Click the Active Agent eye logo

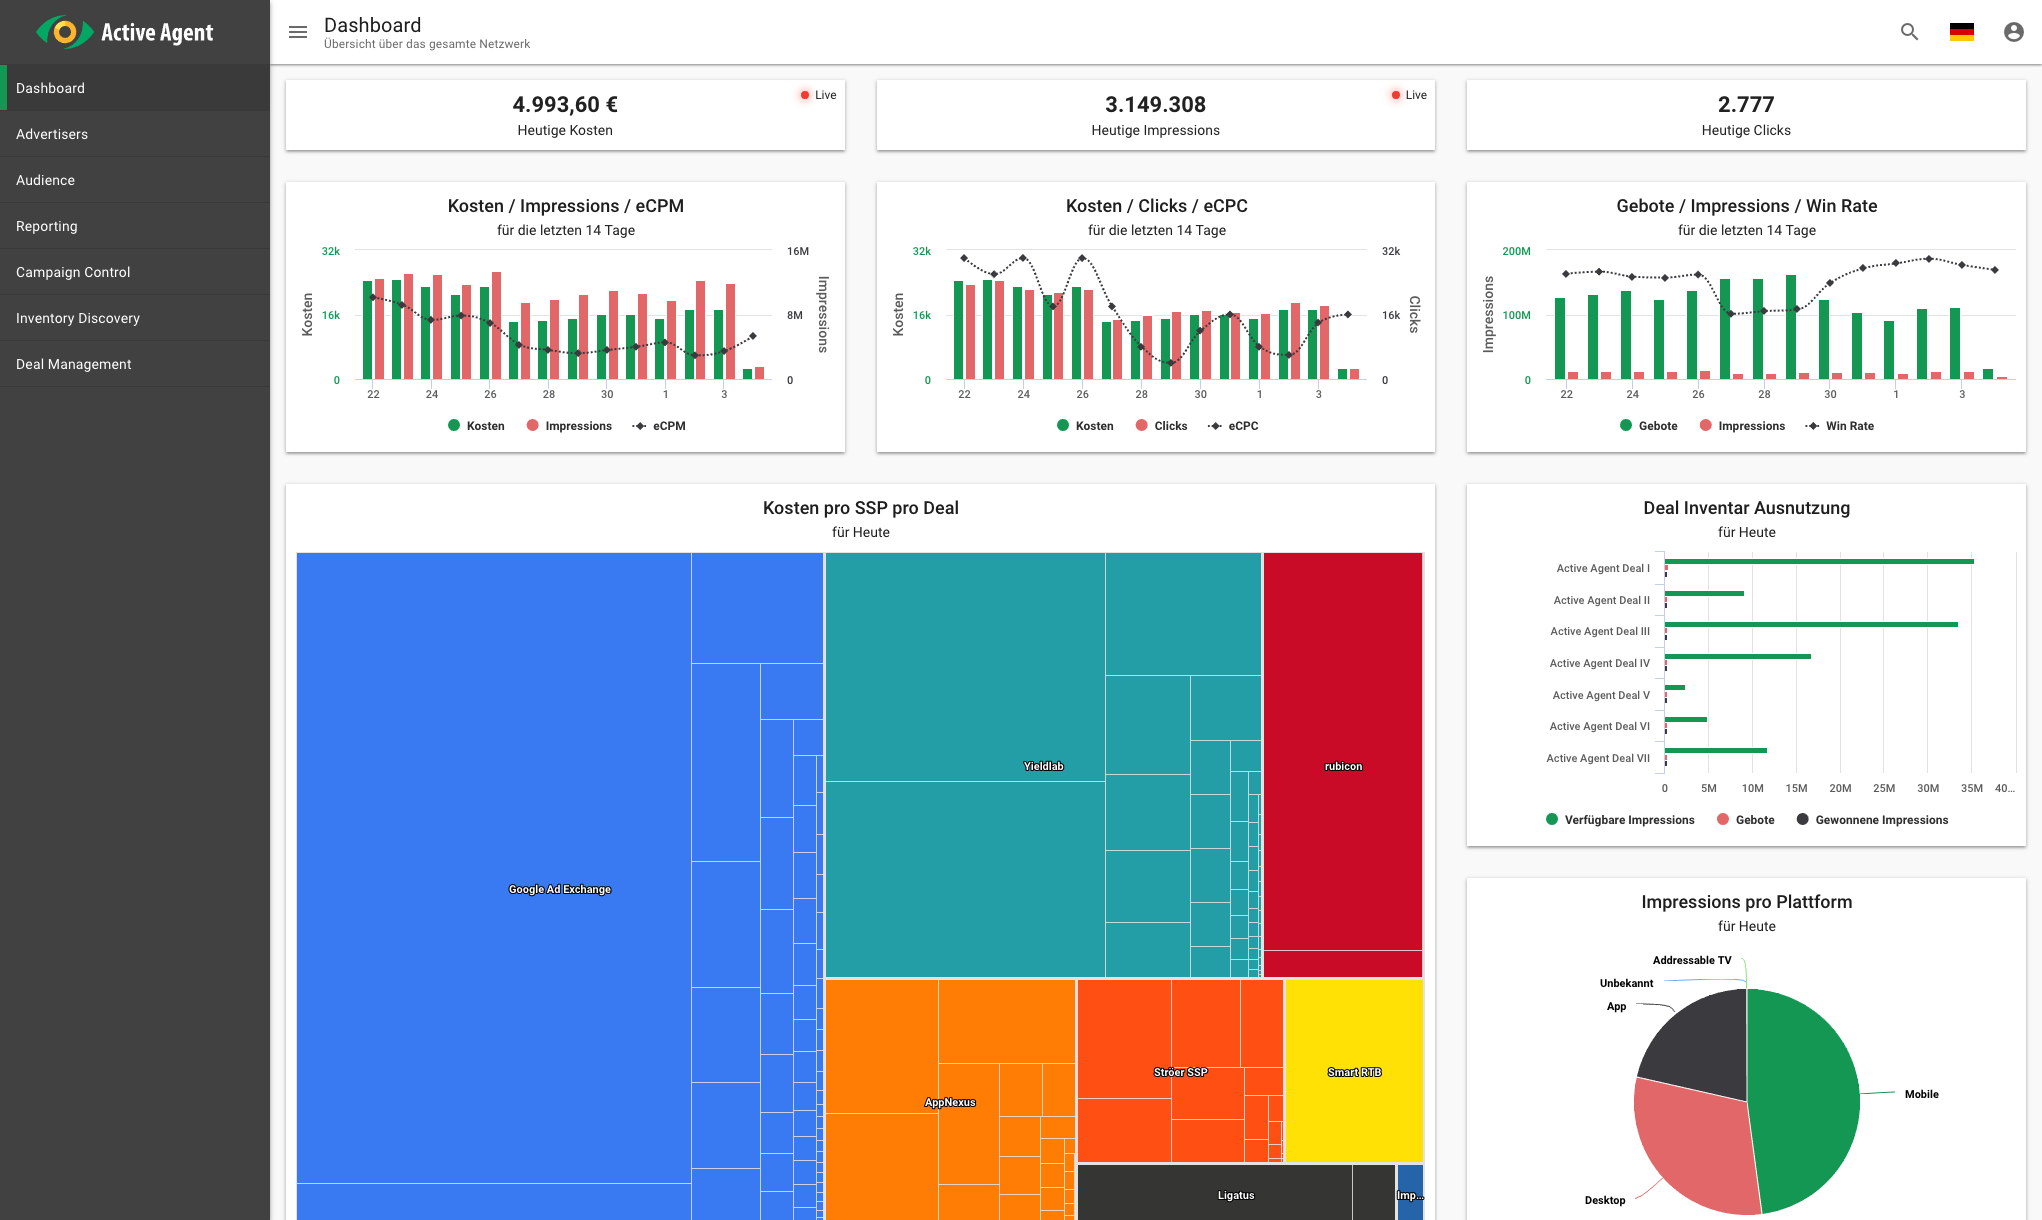65,32
